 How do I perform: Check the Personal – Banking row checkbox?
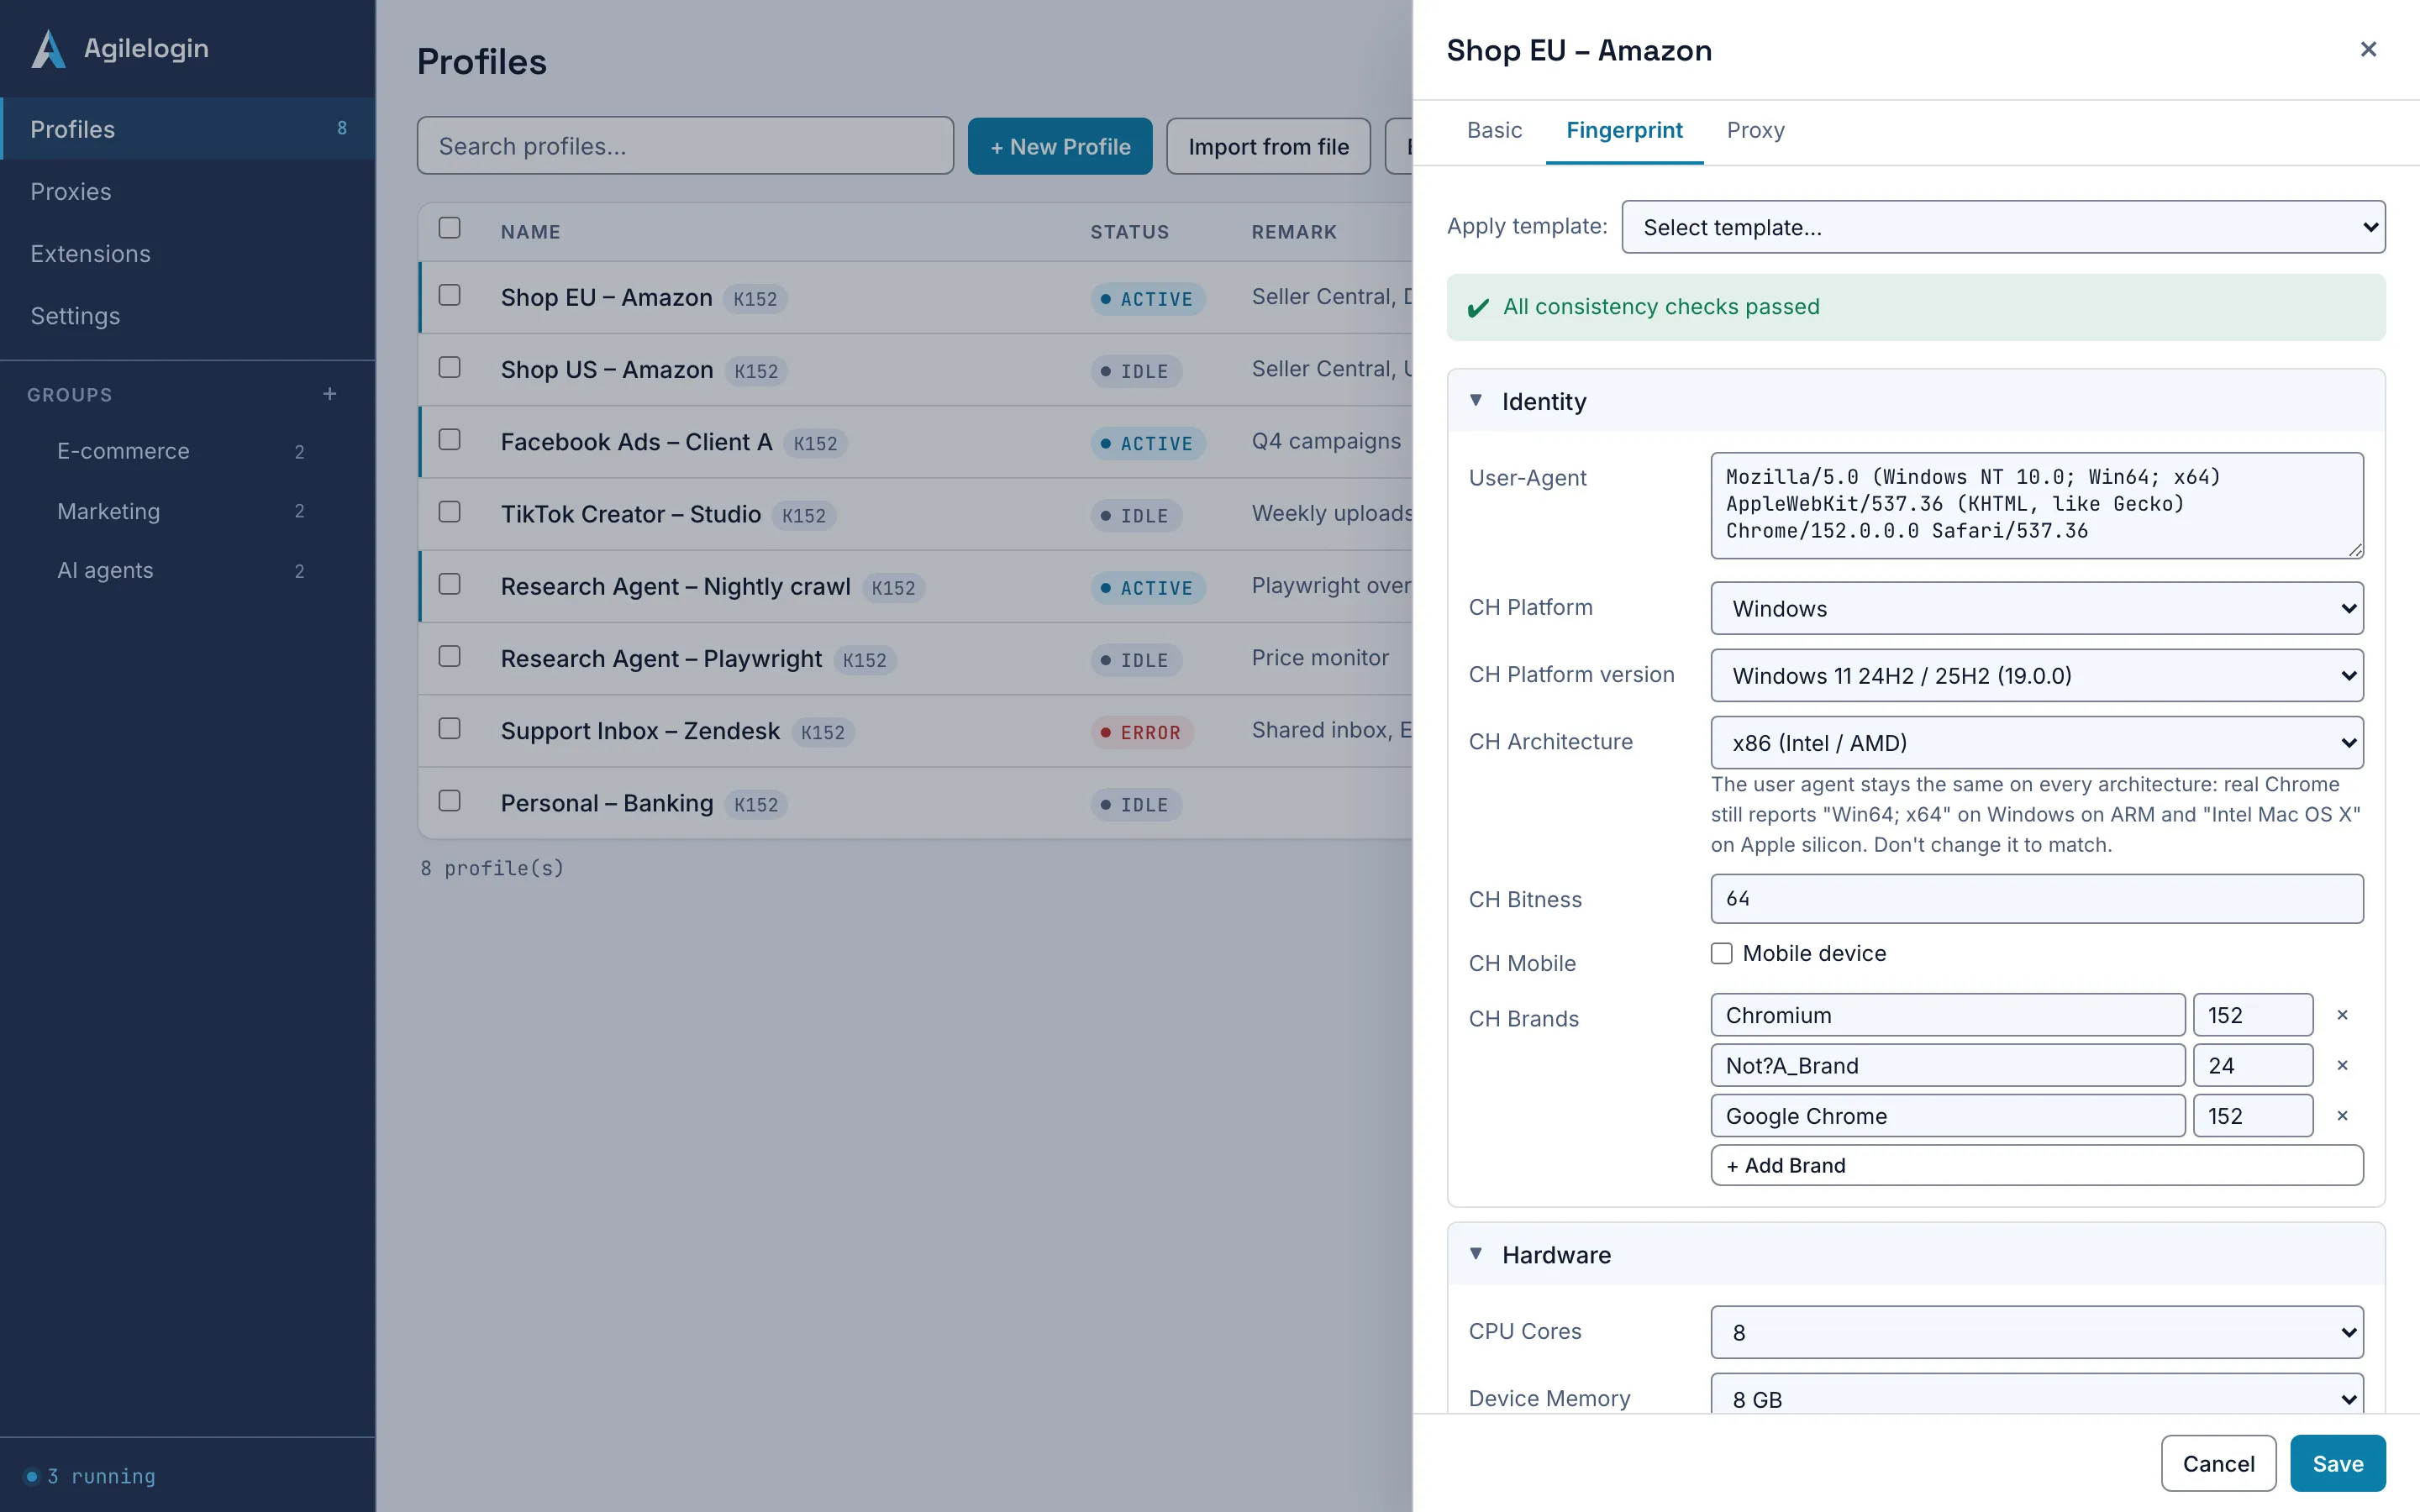pos(449,801)
